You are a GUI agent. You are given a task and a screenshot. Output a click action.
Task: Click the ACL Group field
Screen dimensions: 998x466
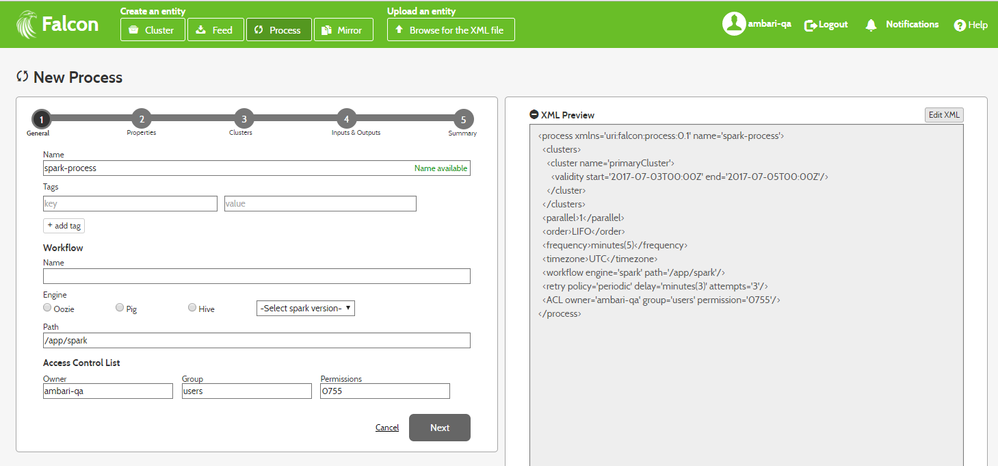tap(246, 391)
